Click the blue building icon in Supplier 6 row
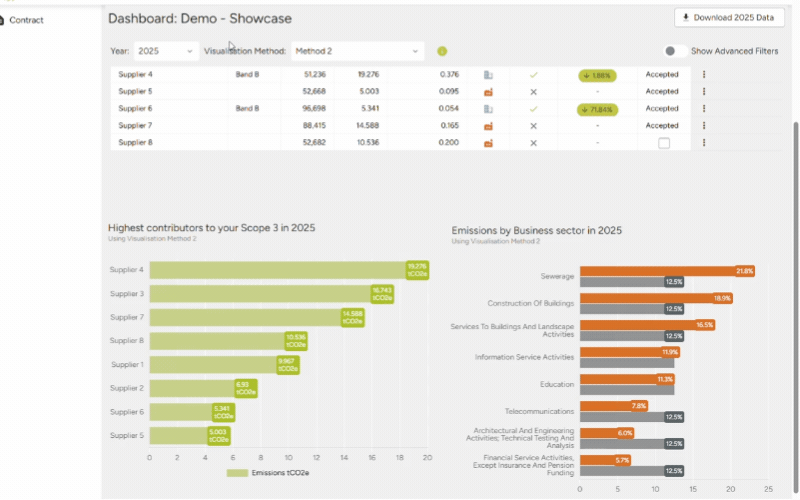Viewport: 800px width, 500px height. [488, 109]
